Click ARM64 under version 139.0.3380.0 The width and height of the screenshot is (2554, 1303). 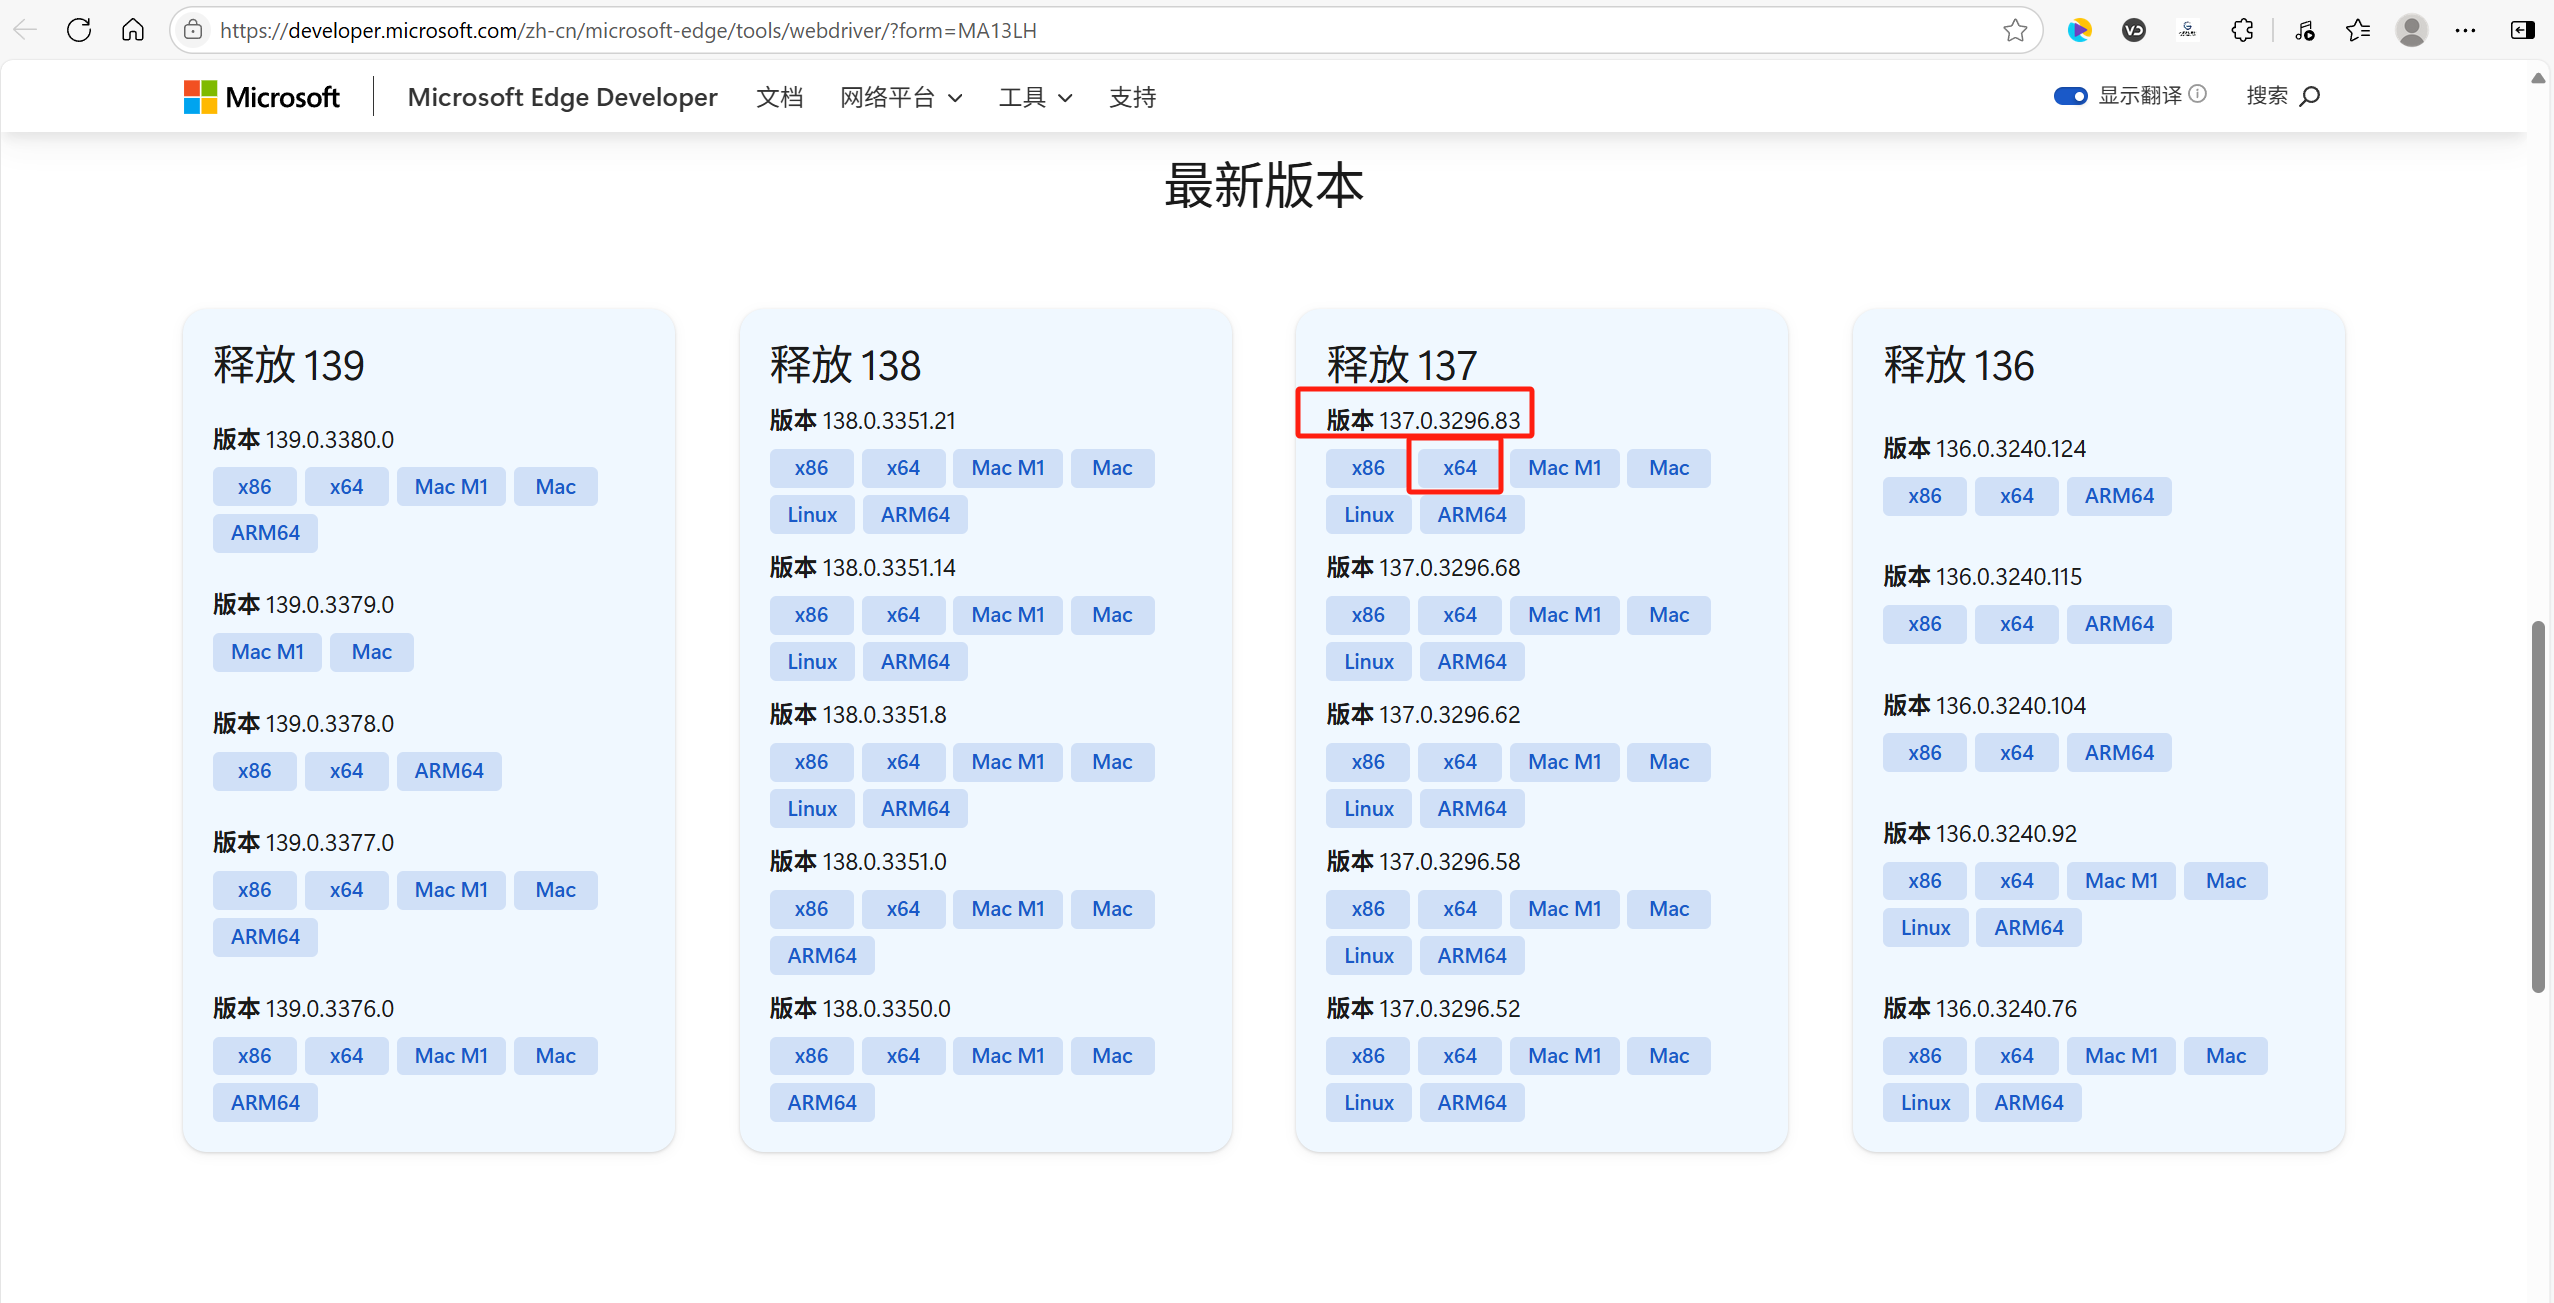[x=265, y=533]
